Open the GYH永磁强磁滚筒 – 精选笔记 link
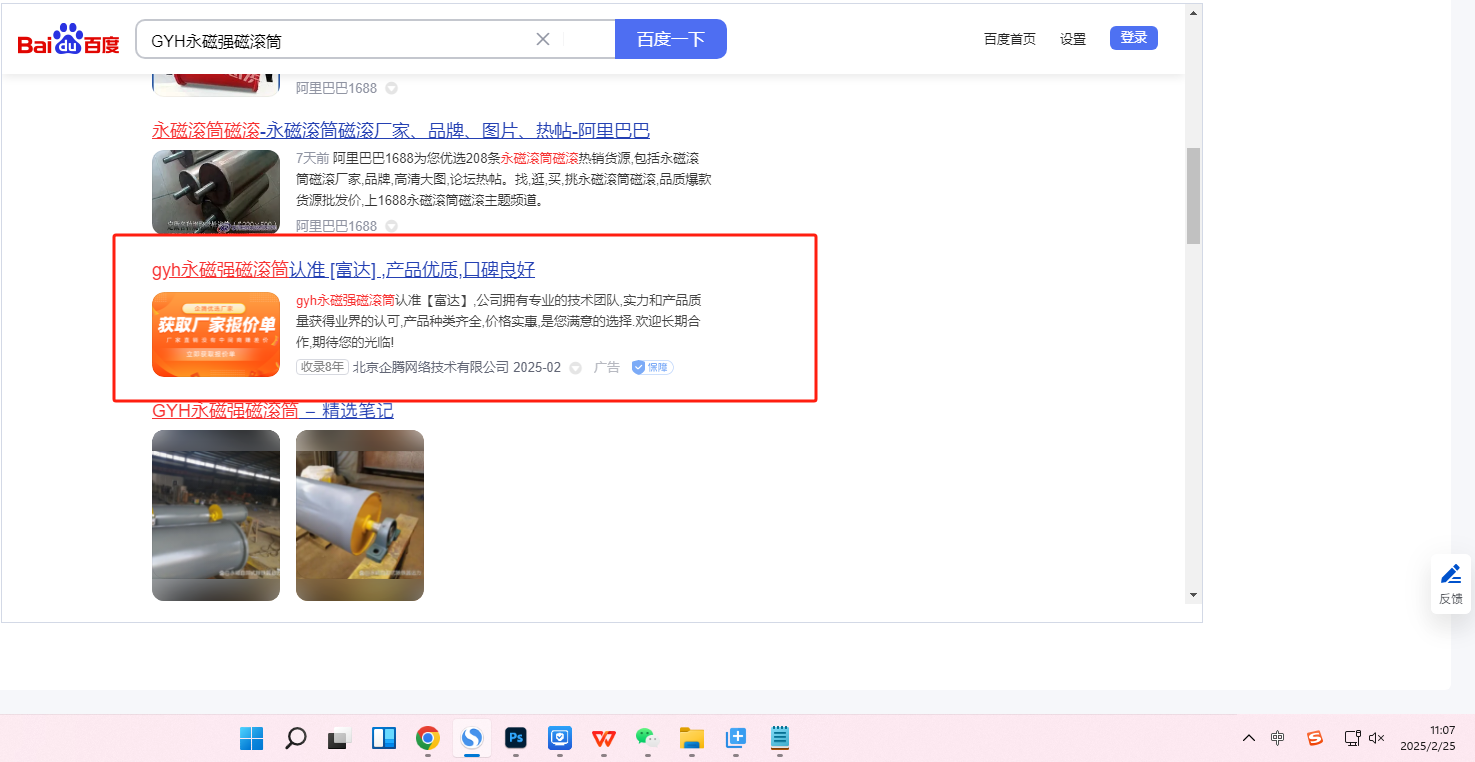 pos(273,410)
